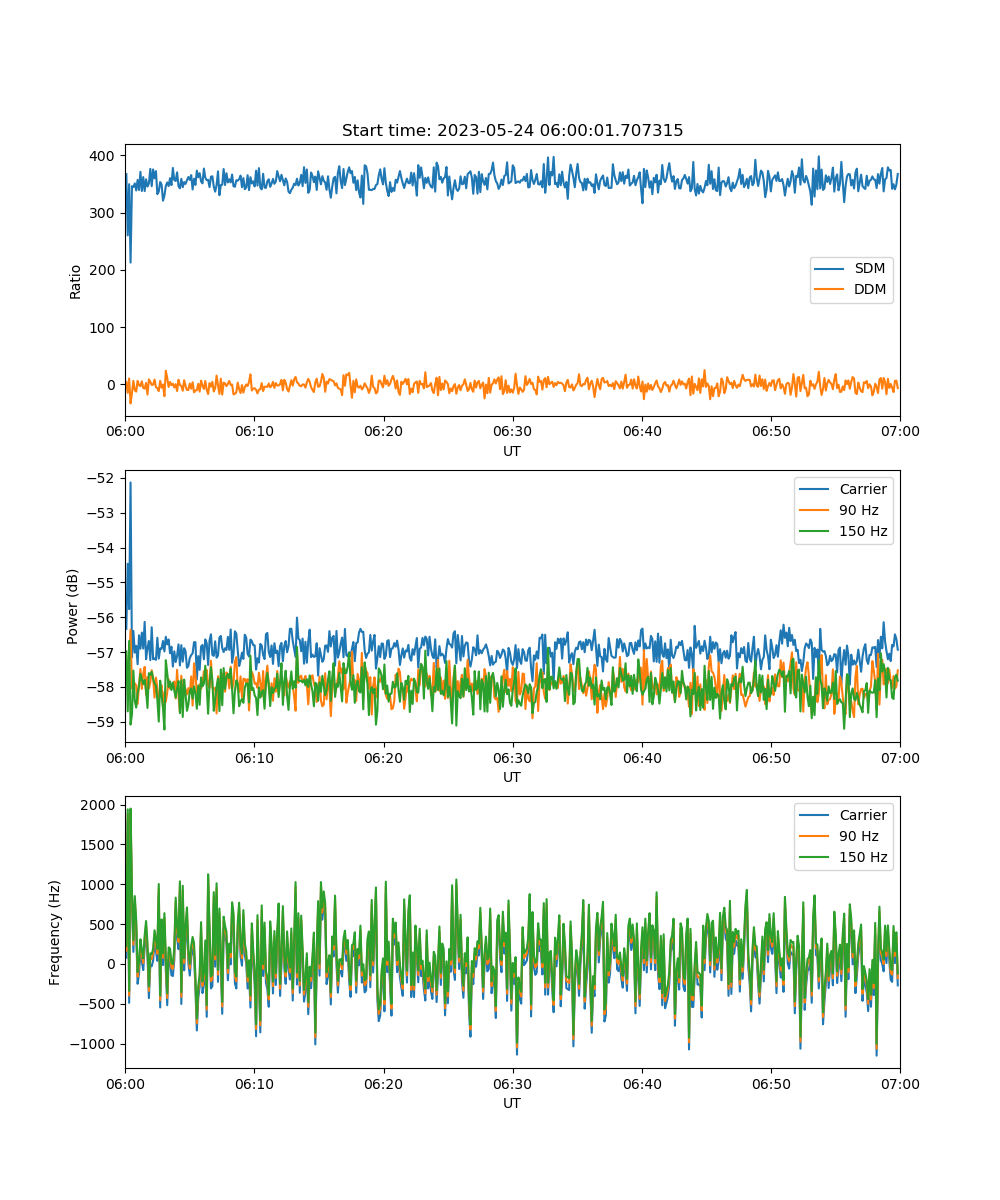Image resolution: width=1000 pixels, height=1200 pixels.
Task: Click the SDM label in the Ratio legend
Action: pos(869,269)
